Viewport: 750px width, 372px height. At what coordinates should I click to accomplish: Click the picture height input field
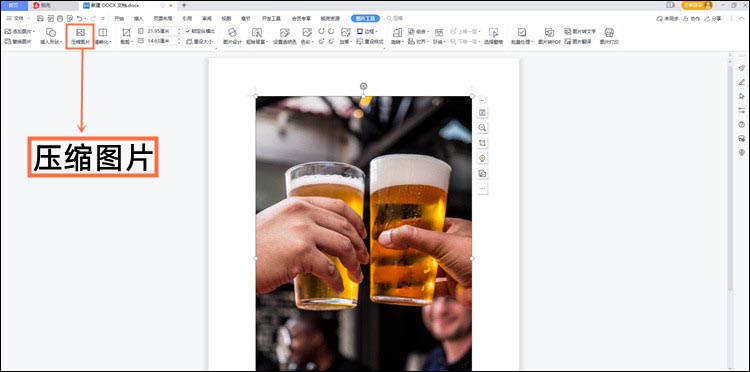pos(162,41)
